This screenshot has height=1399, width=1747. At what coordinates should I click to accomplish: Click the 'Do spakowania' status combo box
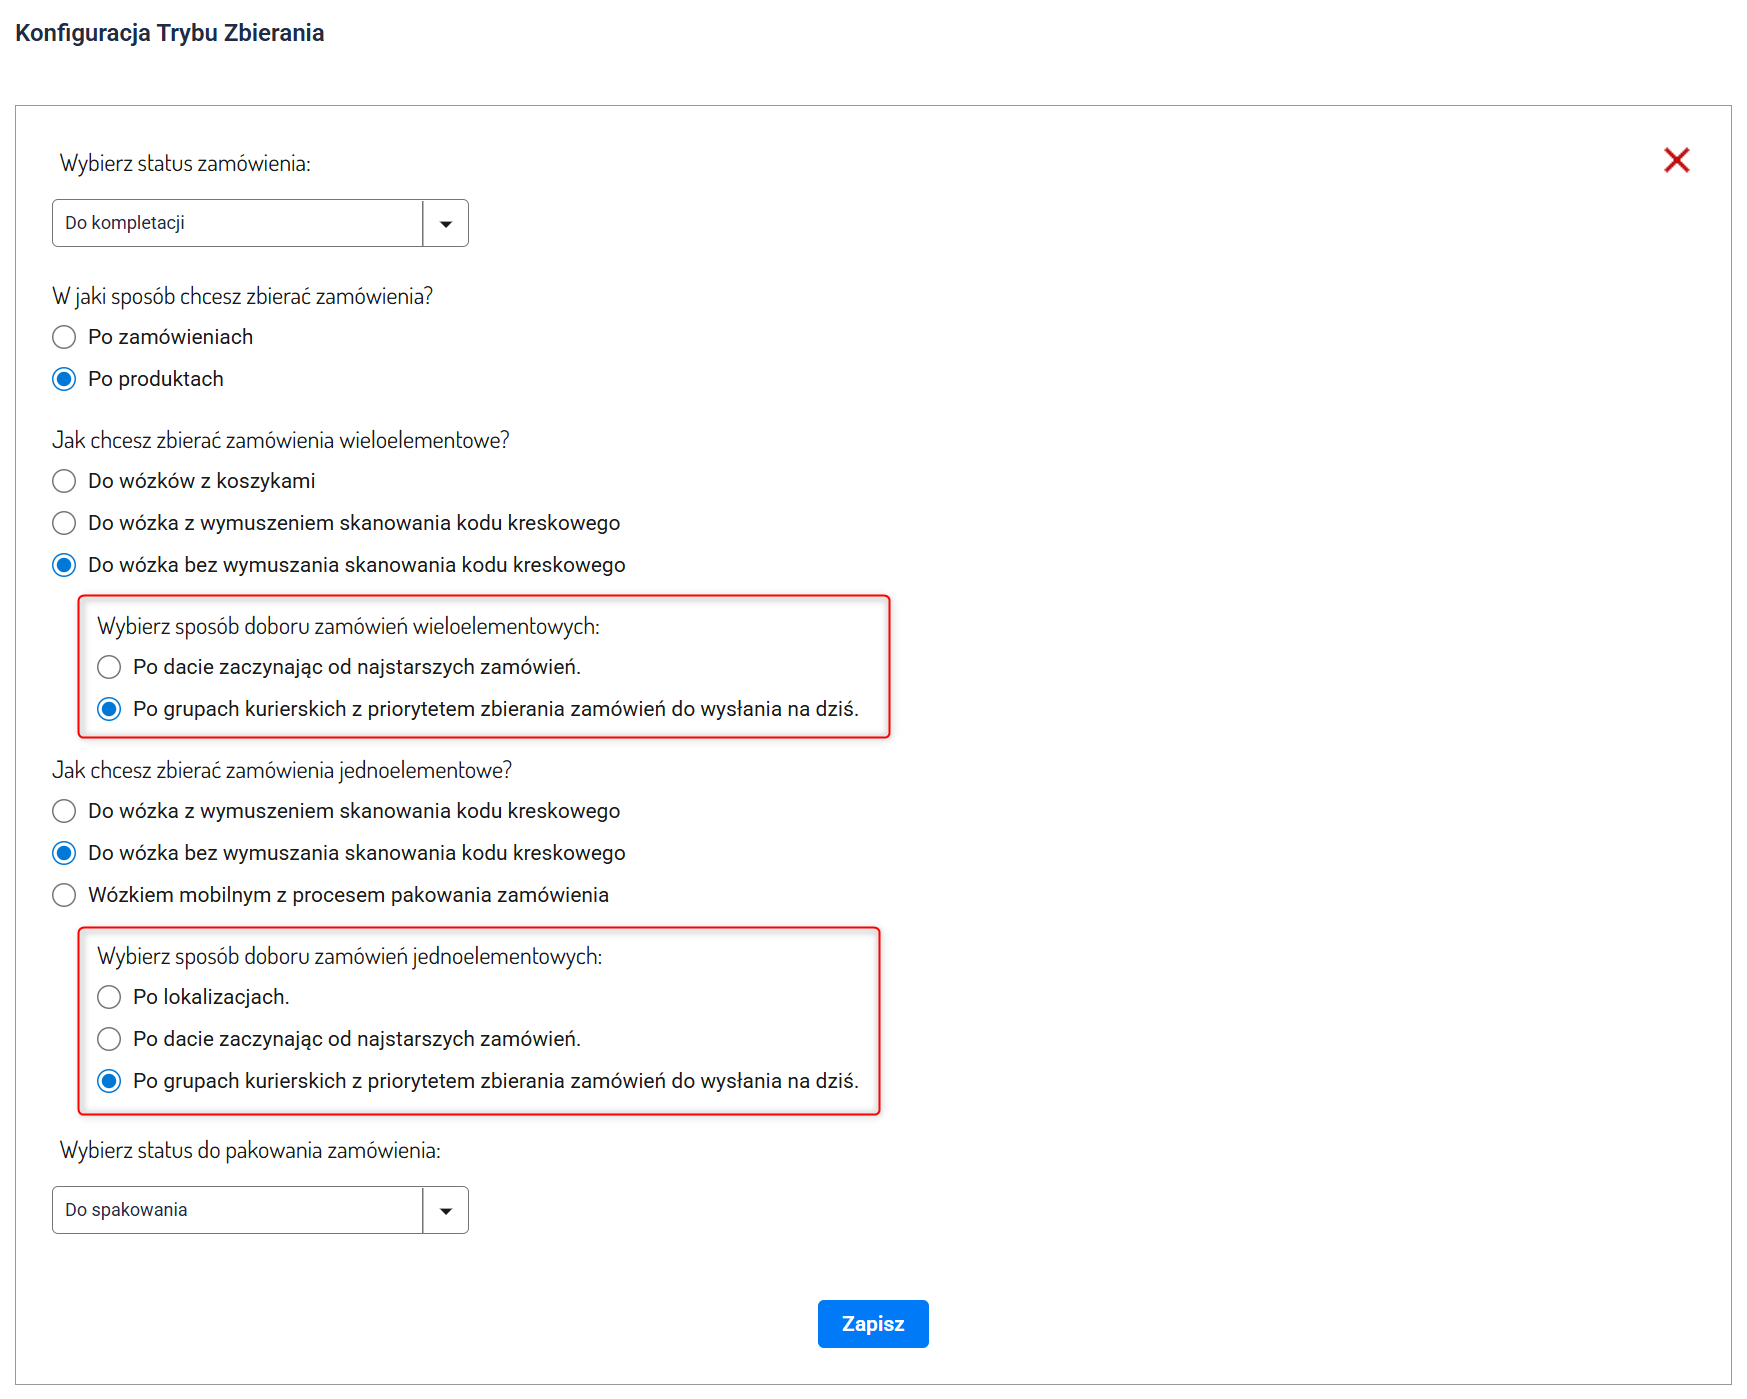coord(237,1210)
